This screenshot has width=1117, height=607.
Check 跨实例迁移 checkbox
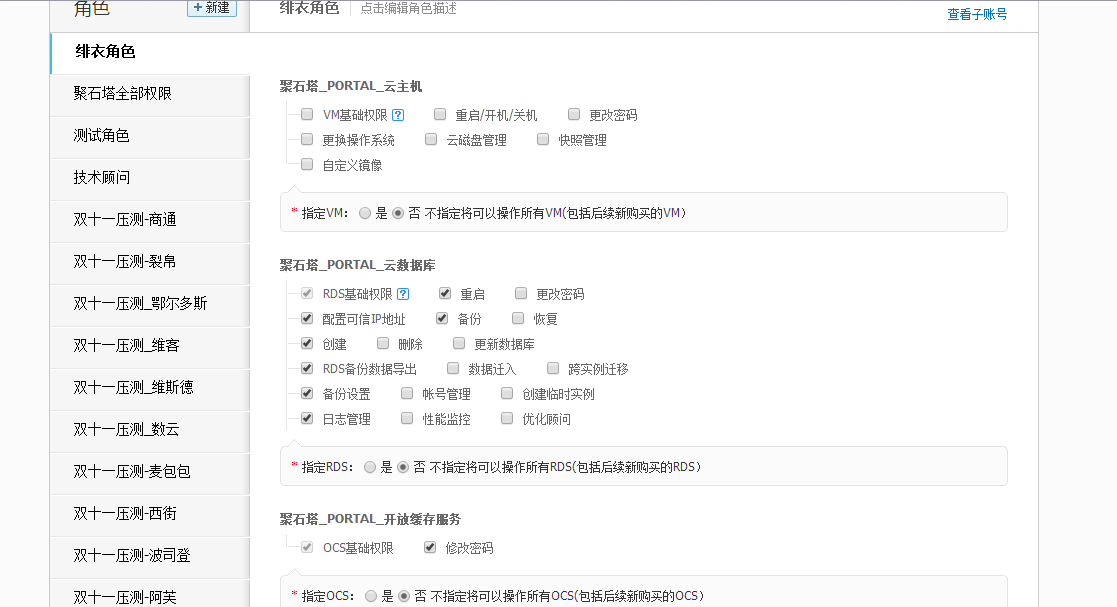[x=553, y=368]
